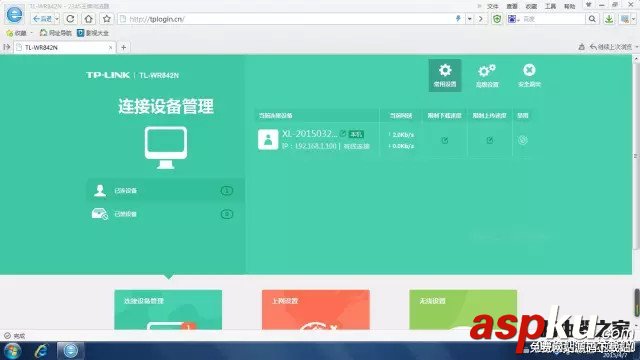Image resolution: width=640 pixels, height=360 pixels.
Task: Click the tplogin.cn address bar
Action: tap(286, 19)
